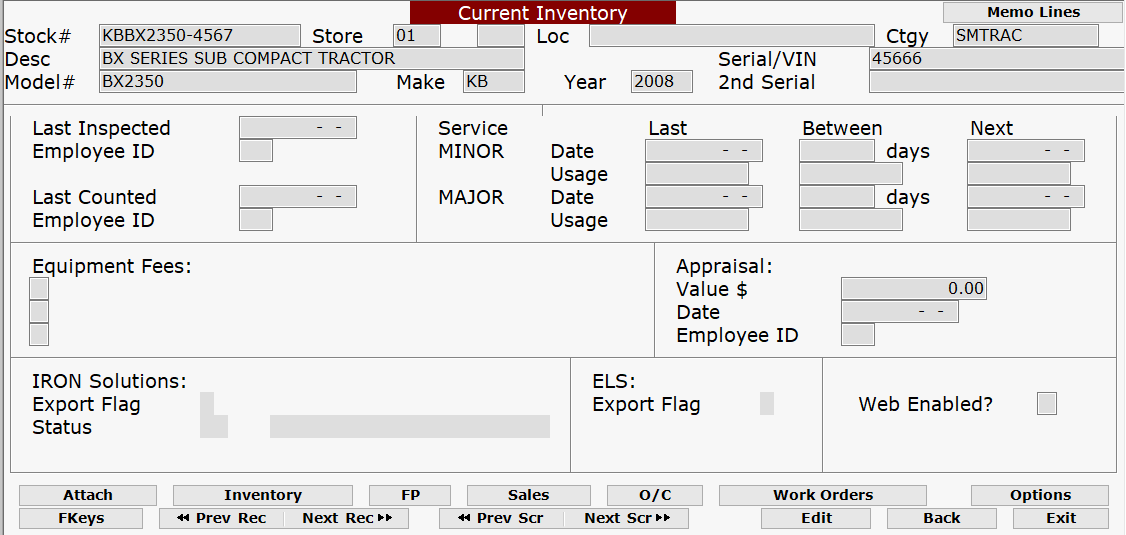
Task: Click the Loc field
Action: [x=732, y=36]
